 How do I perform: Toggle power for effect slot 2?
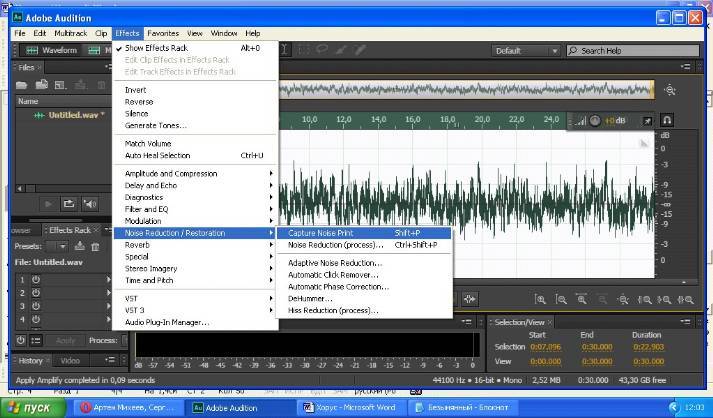click(36, 292)
